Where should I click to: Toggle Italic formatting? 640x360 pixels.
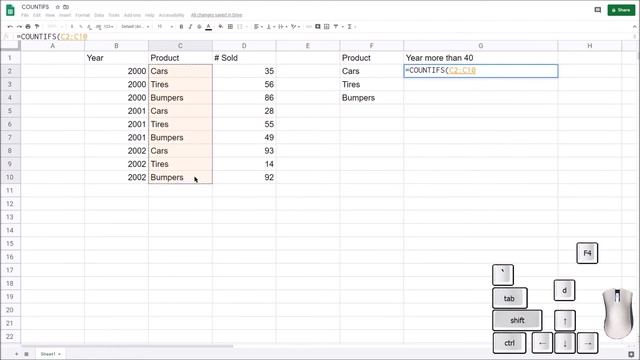point(190,27)
